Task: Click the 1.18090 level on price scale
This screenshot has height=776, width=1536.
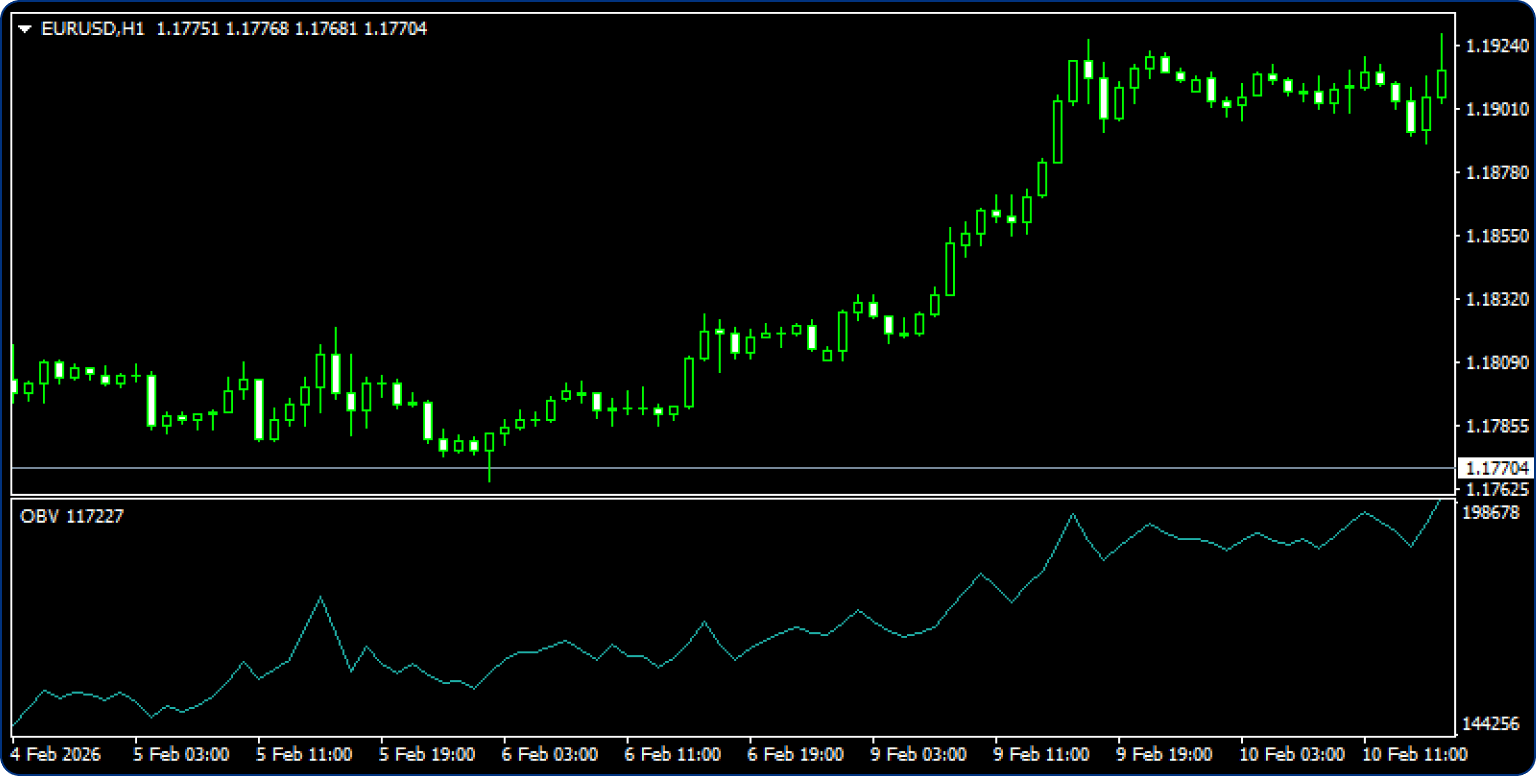Action: [1497, 362]
